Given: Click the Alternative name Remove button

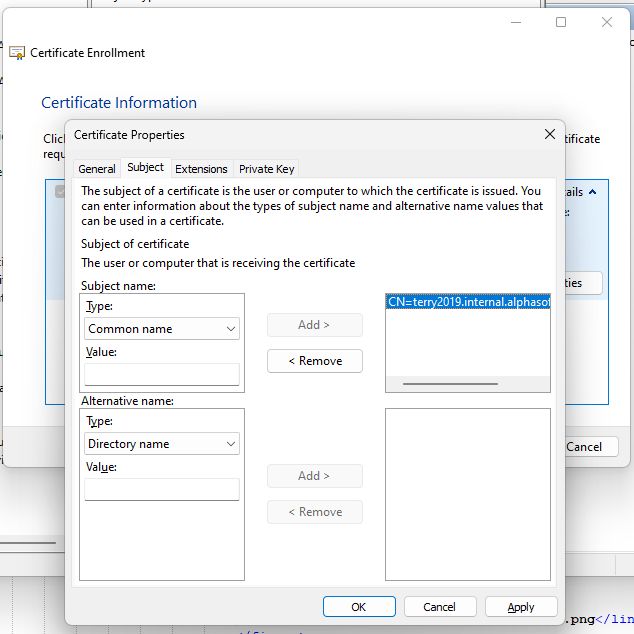Looking at the screenshot, I should coord(315,511).
